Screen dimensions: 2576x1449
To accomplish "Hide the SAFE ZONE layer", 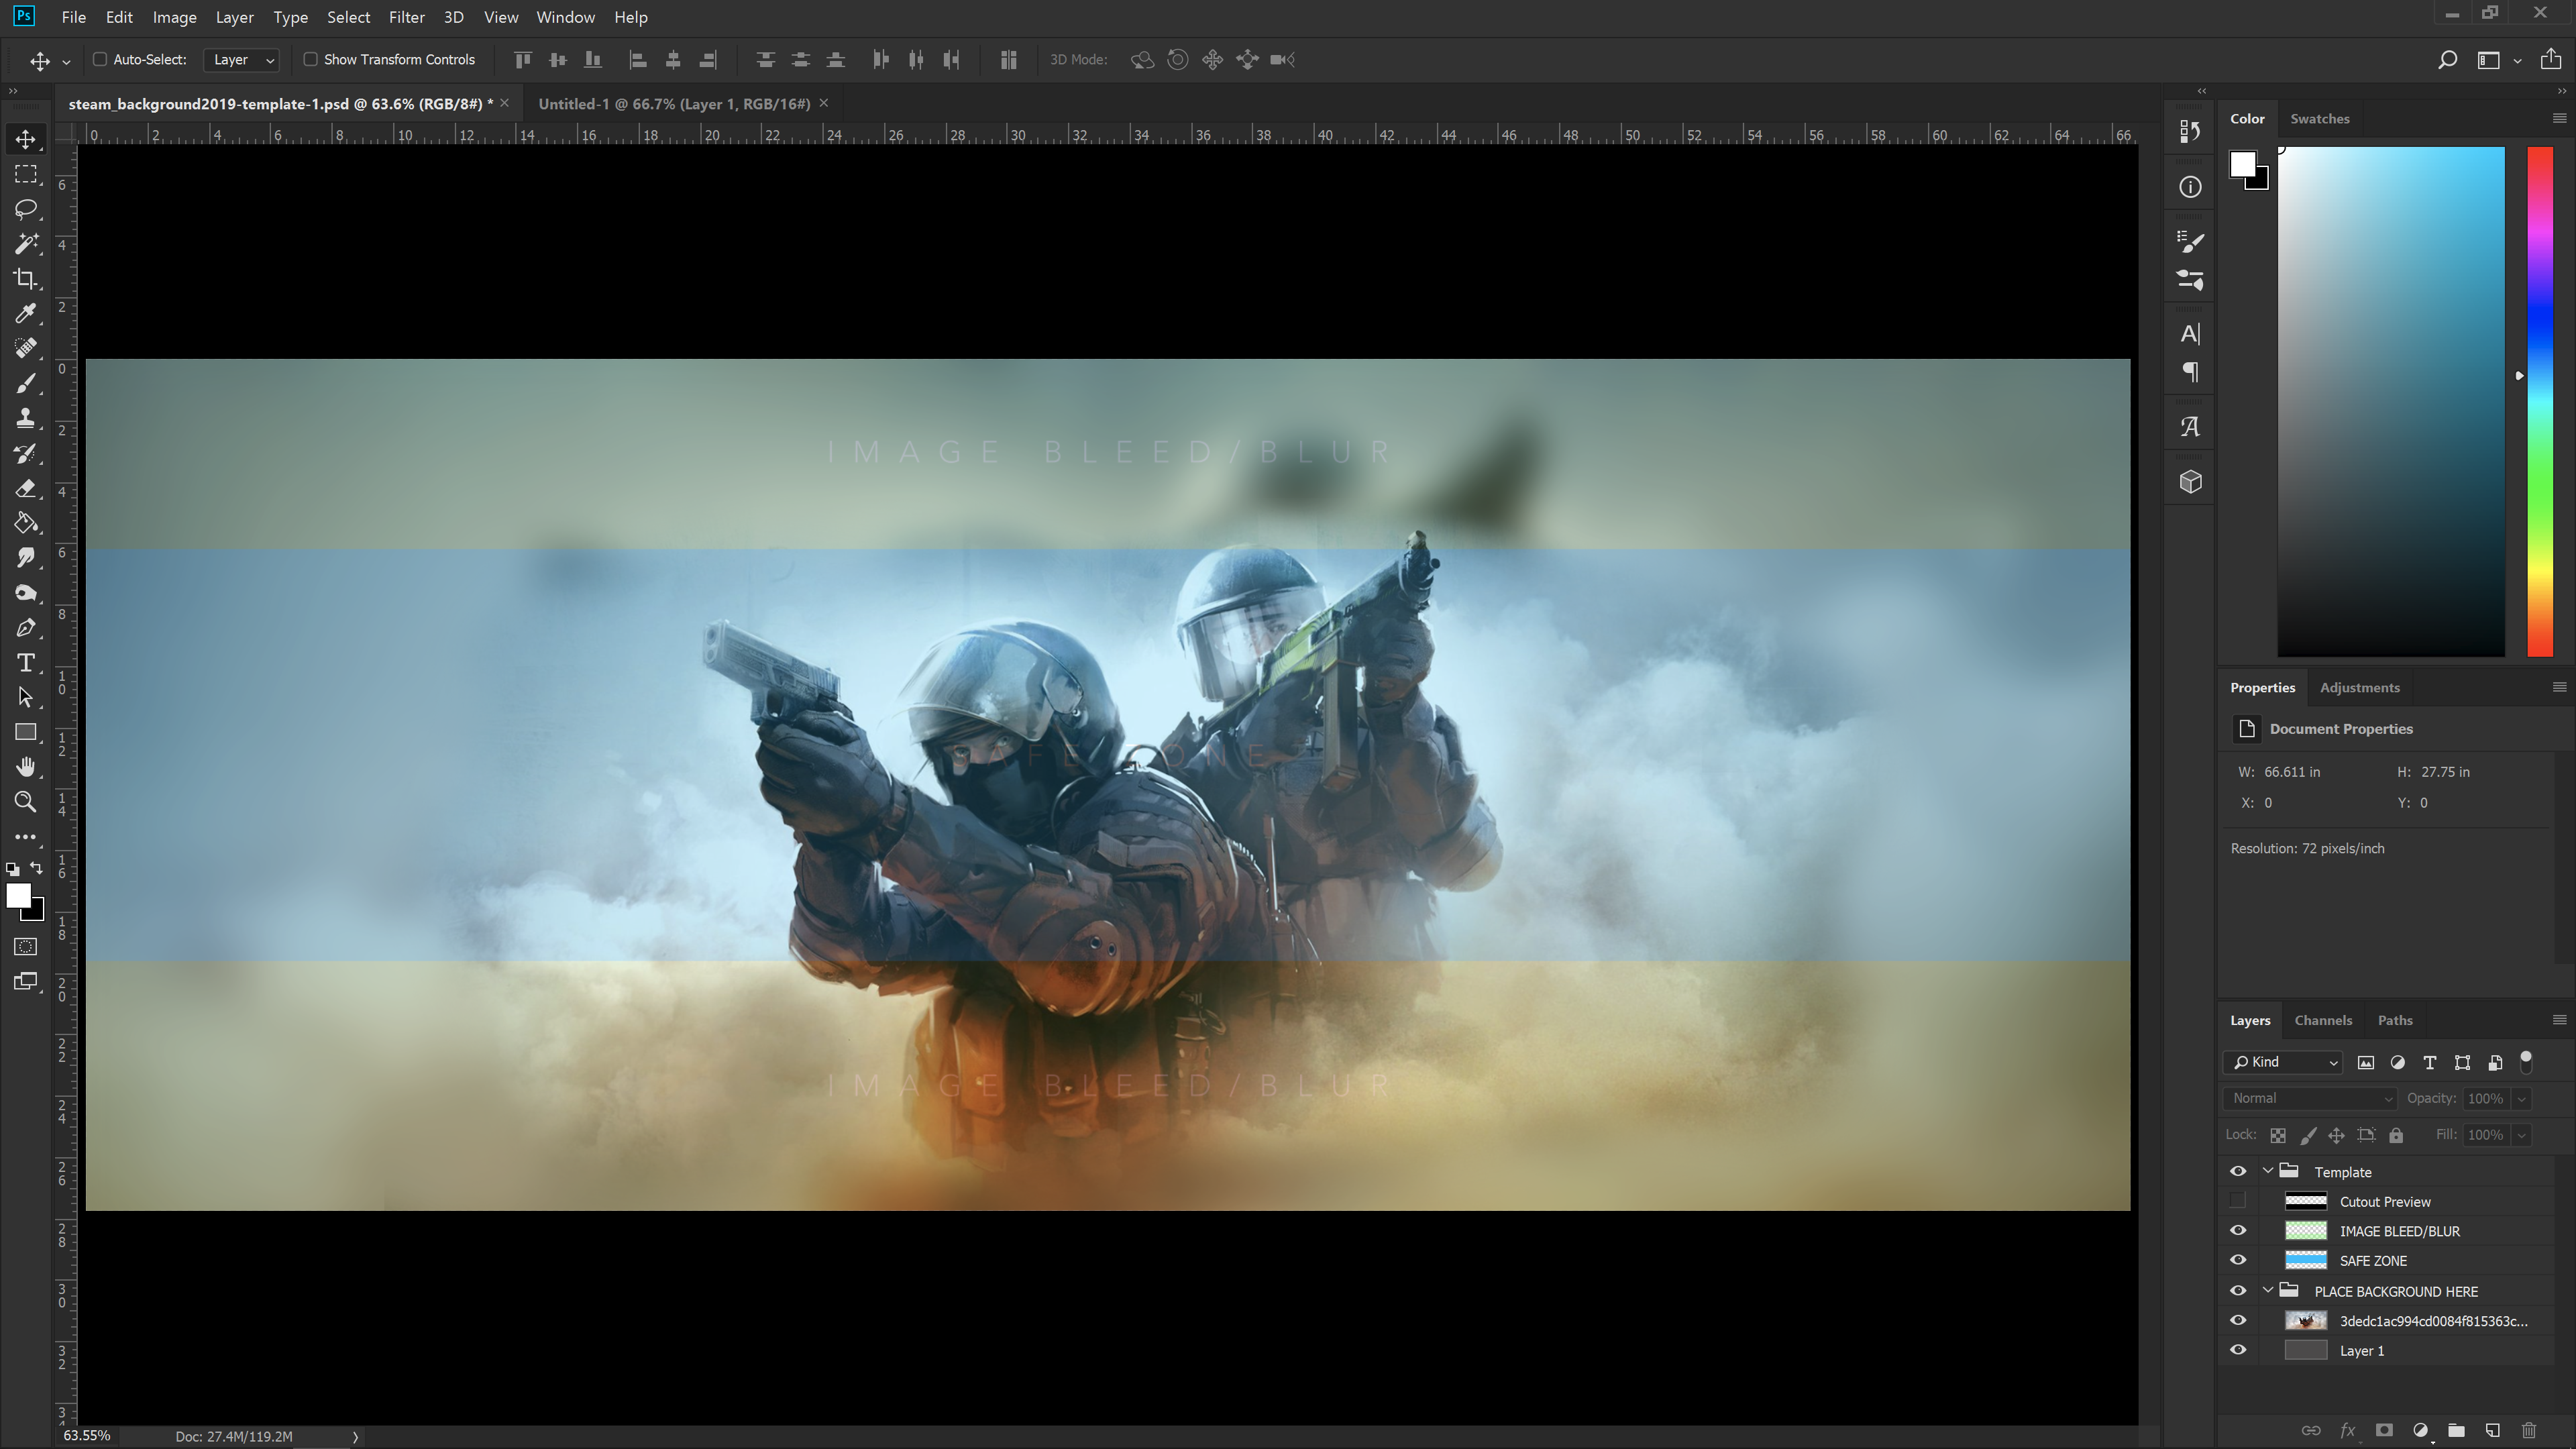I will click(2238, 1260).
